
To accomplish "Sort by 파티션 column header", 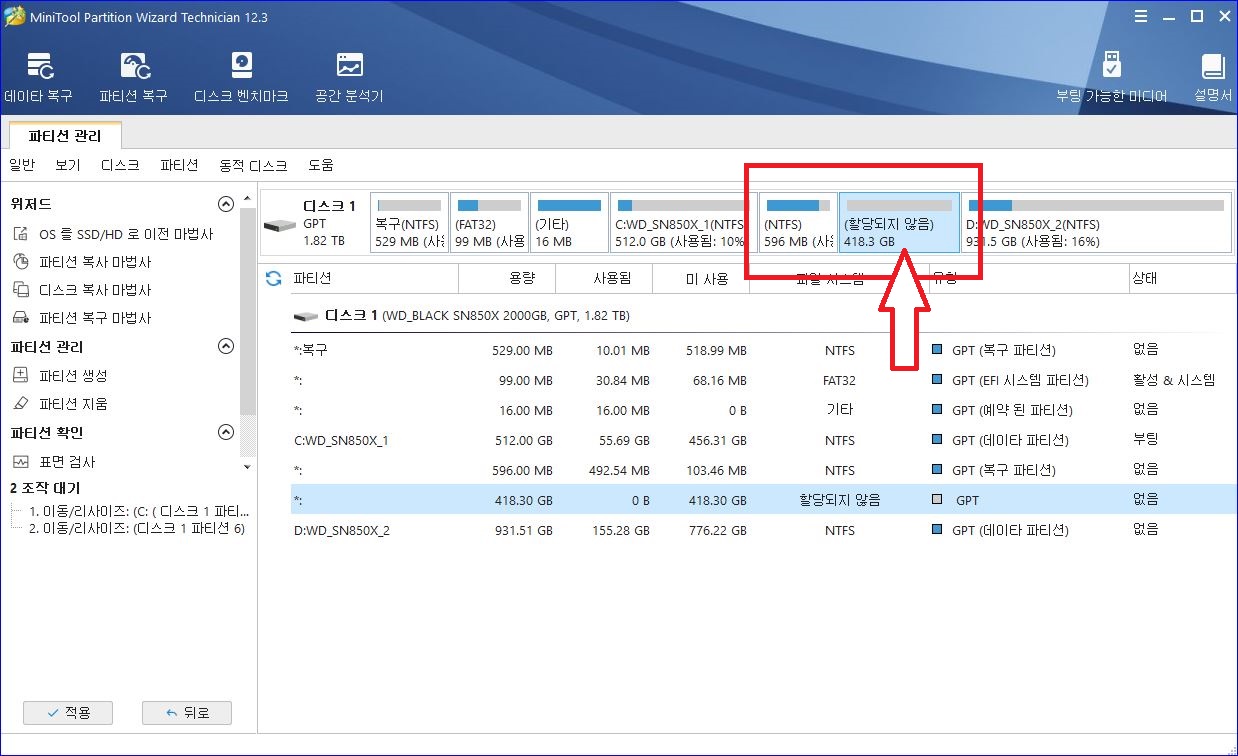I will [x=374, y=279].
